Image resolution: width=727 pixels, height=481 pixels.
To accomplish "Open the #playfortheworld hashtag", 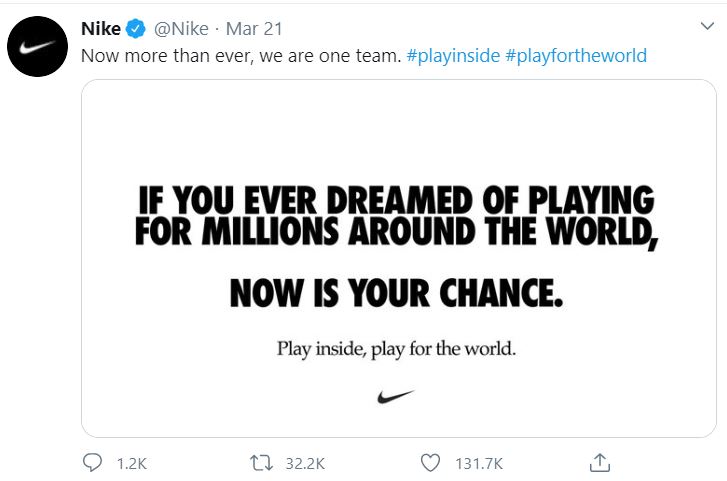I will click(576, 56).
